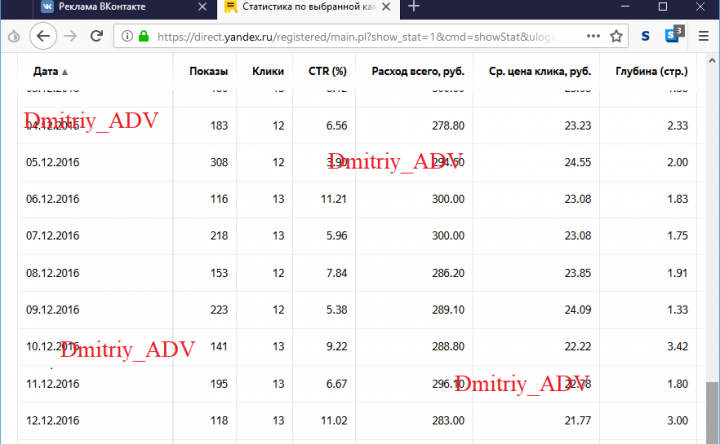
Task: Click the CTR (%) column header
Action: pos(327,72)
